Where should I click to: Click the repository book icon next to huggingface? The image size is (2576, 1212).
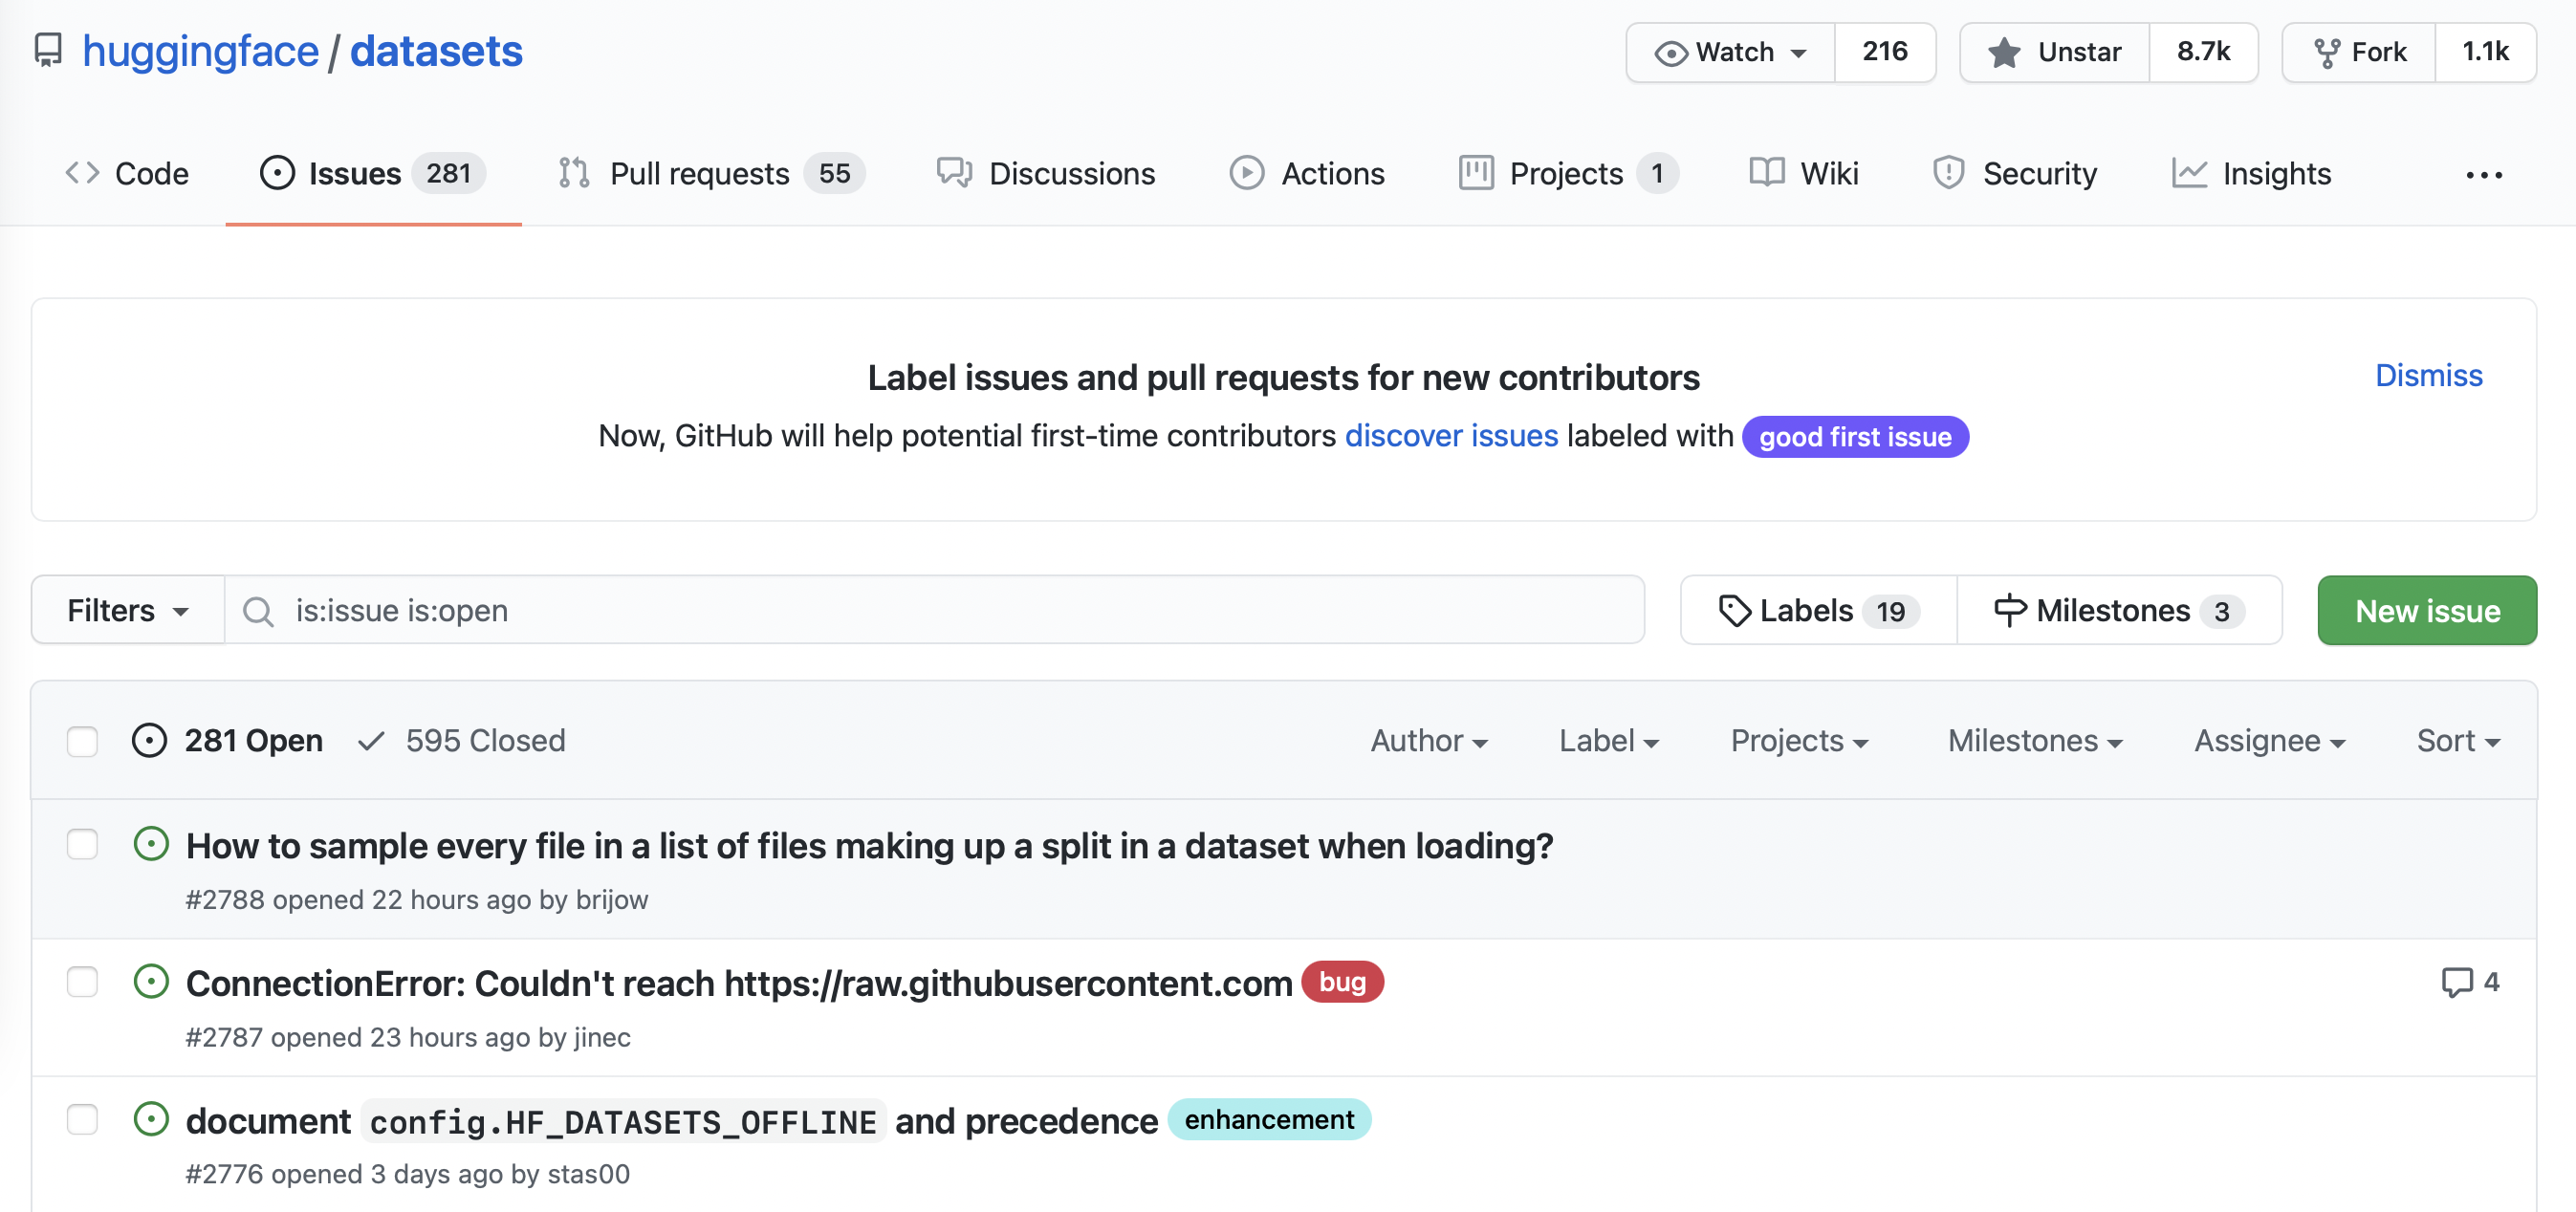click(x=47, y=50)
